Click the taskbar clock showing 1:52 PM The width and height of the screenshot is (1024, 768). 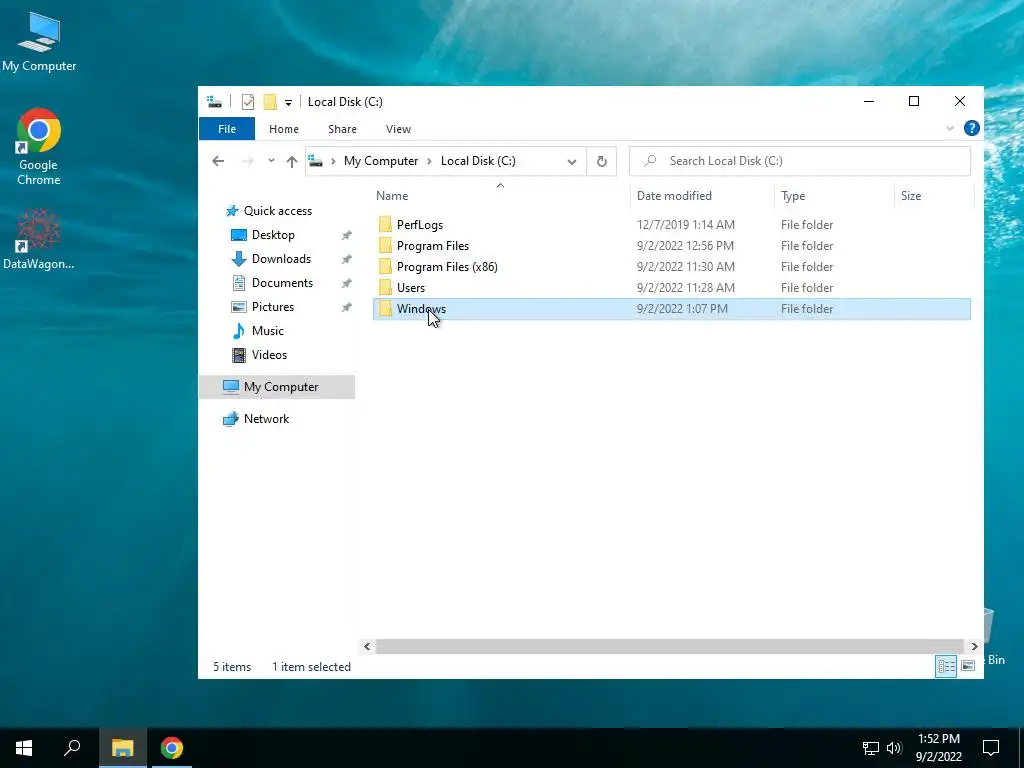938,748
